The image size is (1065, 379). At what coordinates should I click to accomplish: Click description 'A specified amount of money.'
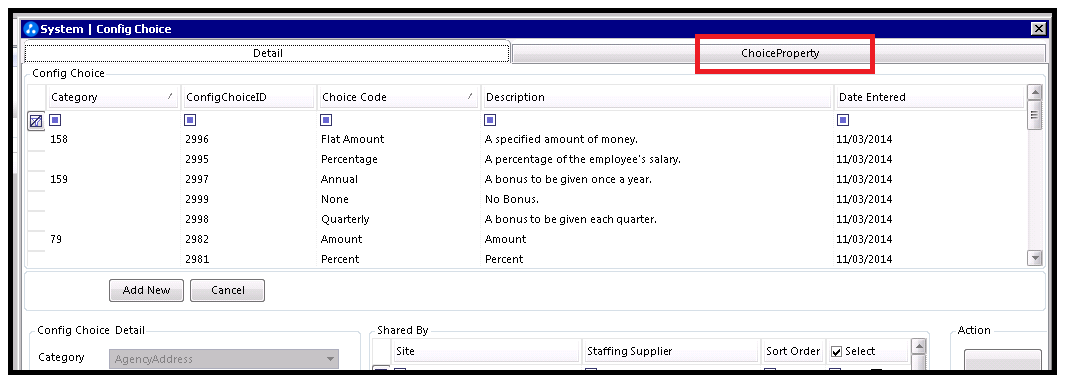561,139
